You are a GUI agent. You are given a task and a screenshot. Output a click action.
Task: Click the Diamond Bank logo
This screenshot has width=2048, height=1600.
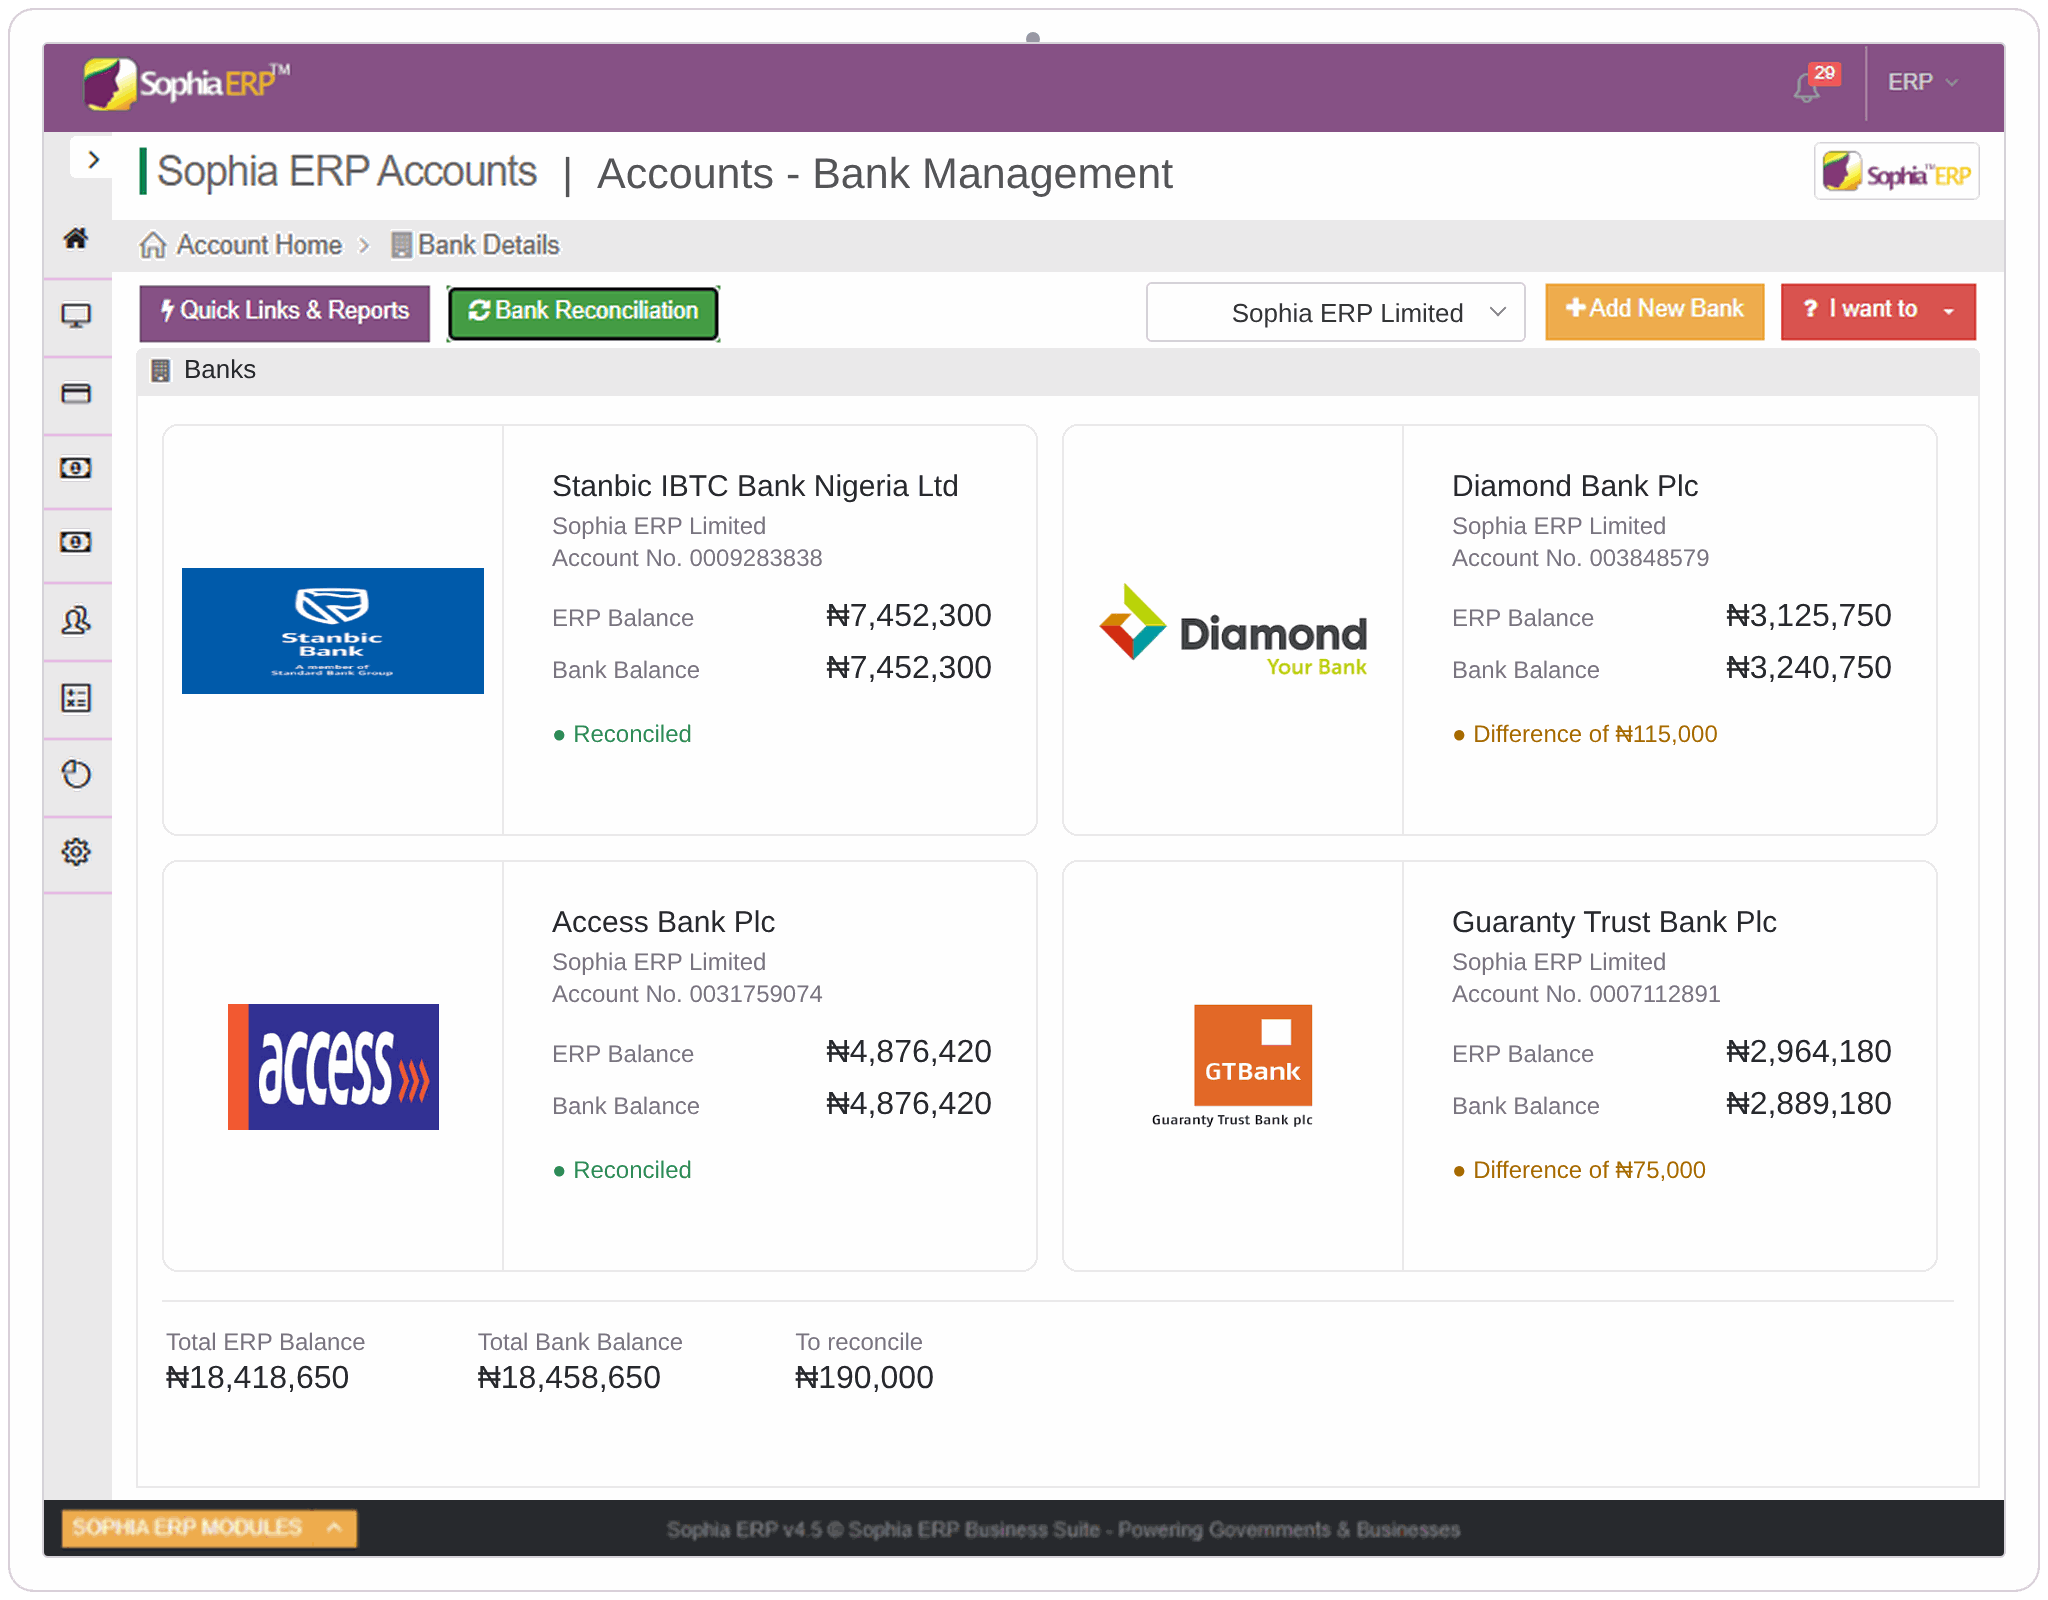click(1233, 631)
